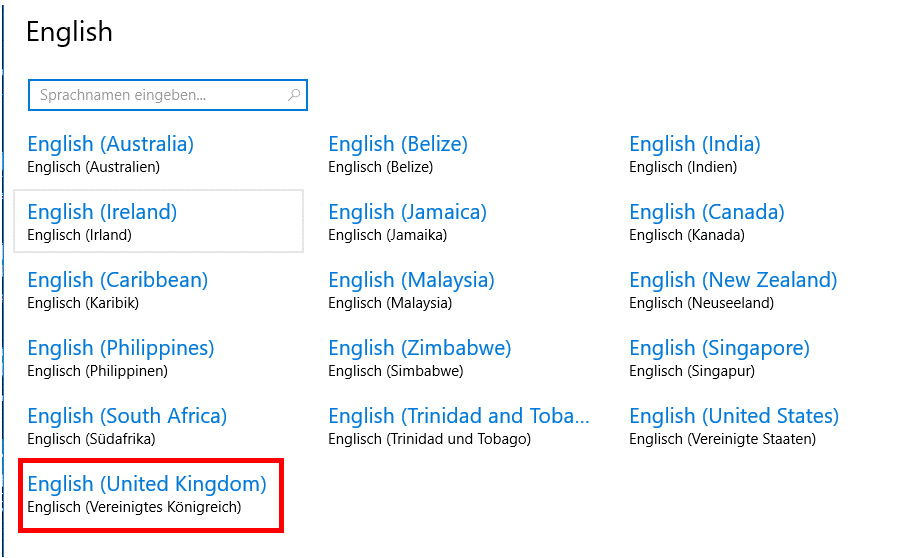Pick English (Jamaica) option
The image size is (906, 558).
click(x=407, y=212)
